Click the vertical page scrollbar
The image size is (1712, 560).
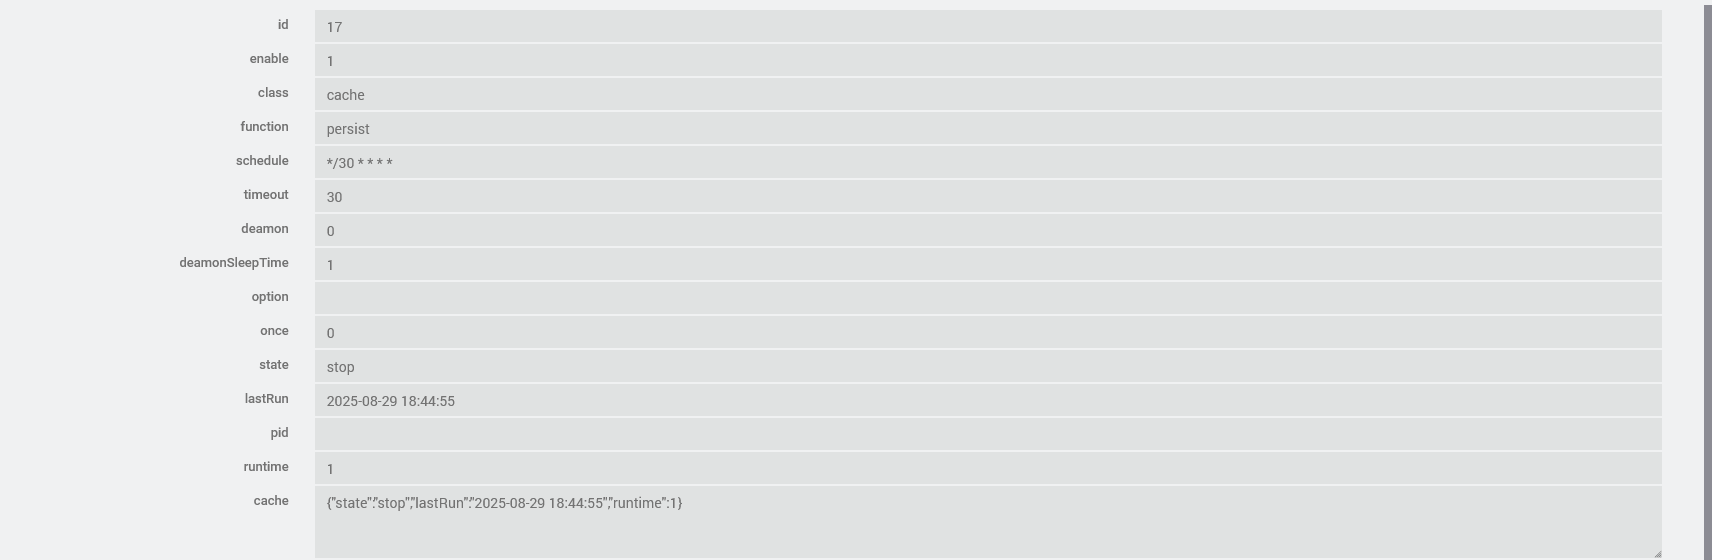pos(1707,280)
